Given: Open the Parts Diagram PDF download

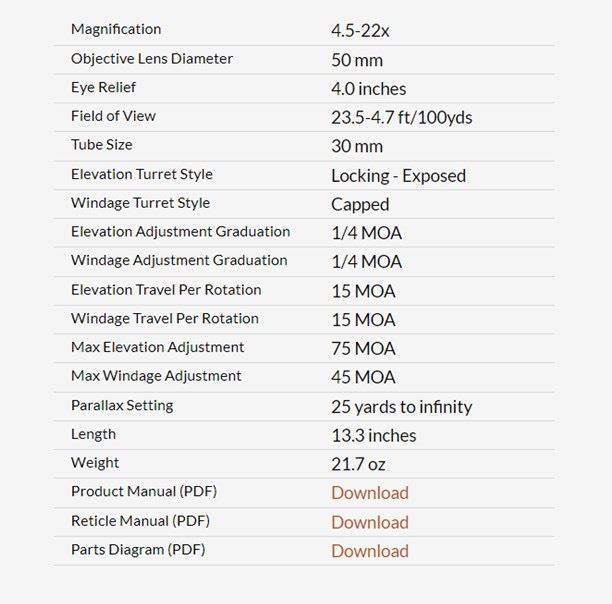Looking at the screenshot, I should [x=369, y=551].
